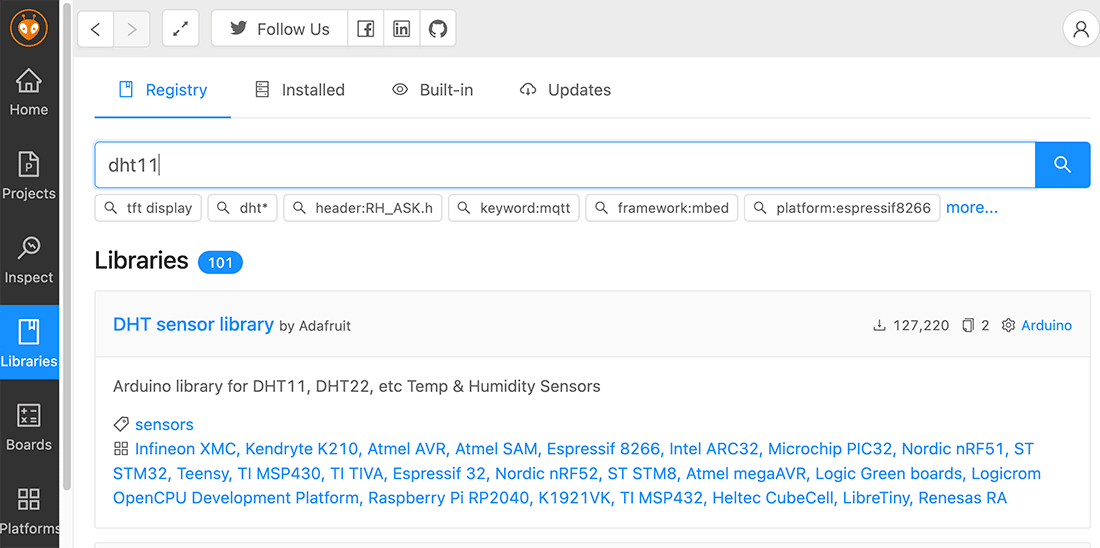
Task: Open the LinkedIn icon link
Action: tap(401, 29)
